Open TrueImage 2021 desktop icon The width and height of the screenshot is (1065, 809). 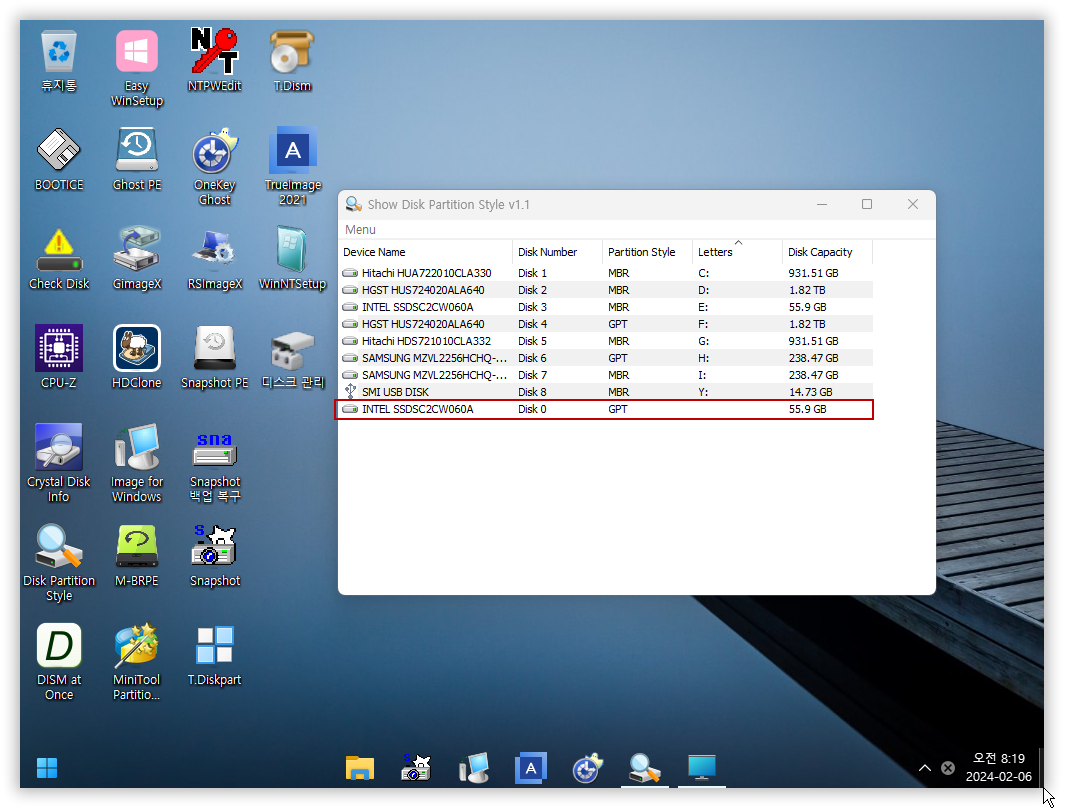293,167
